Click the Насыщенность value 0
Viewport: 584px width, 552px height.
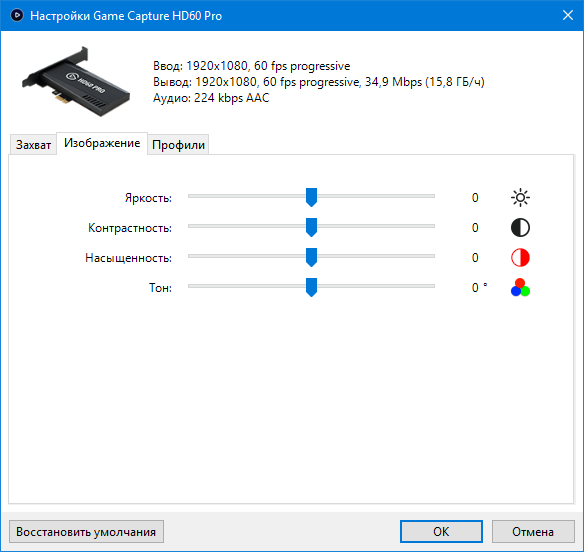(x=475, y=258)
